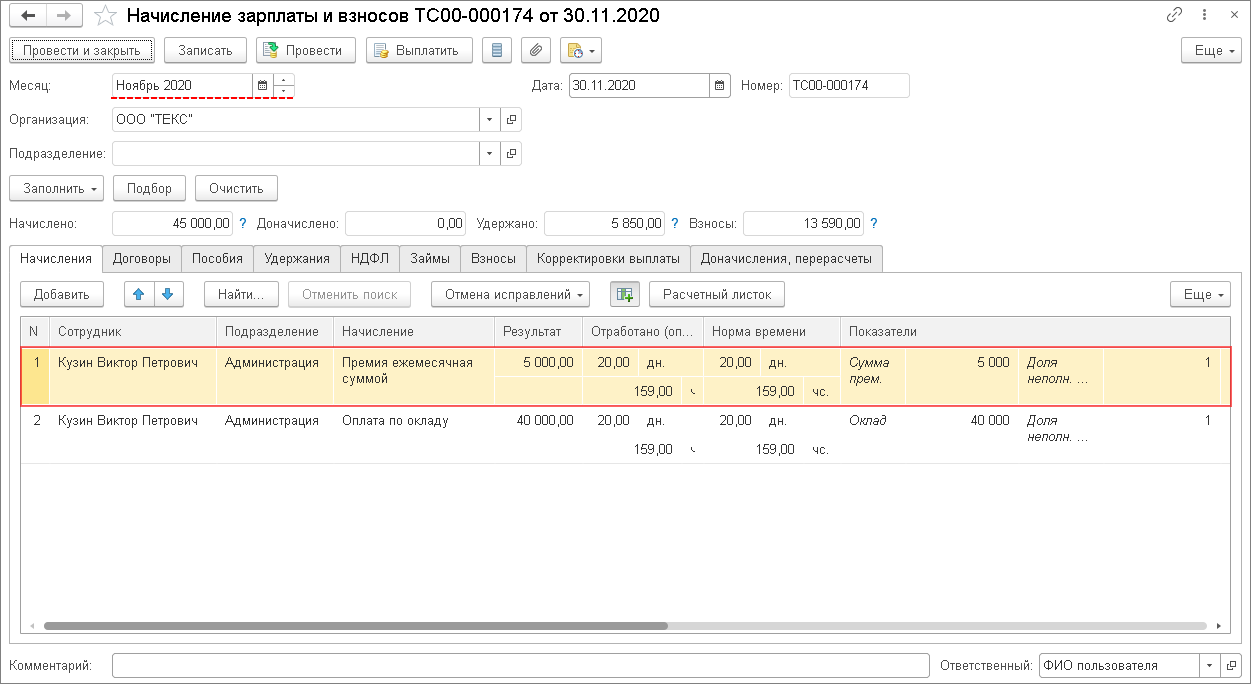Click the back navigation arrow
The height and width of the screenshot is (684, 1251).
(x=30, y=17)
